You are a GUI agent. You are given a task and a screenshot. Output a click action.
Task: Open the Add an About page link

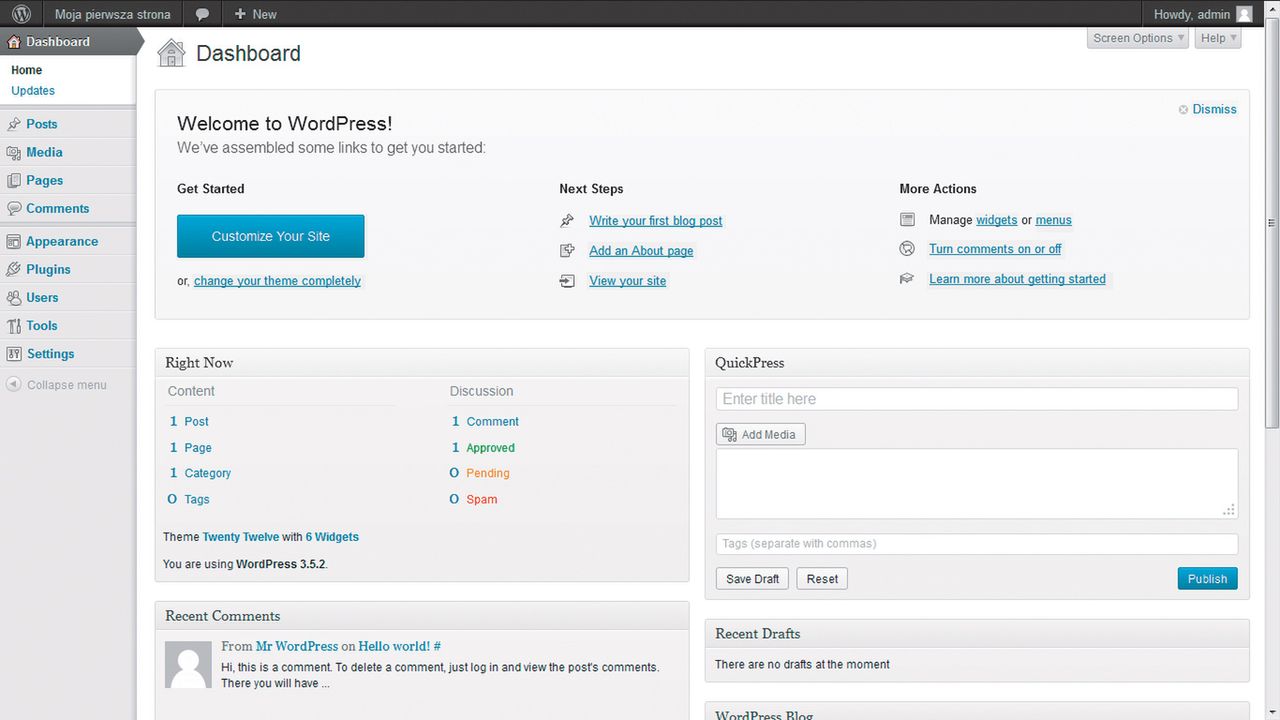(641, 251)
